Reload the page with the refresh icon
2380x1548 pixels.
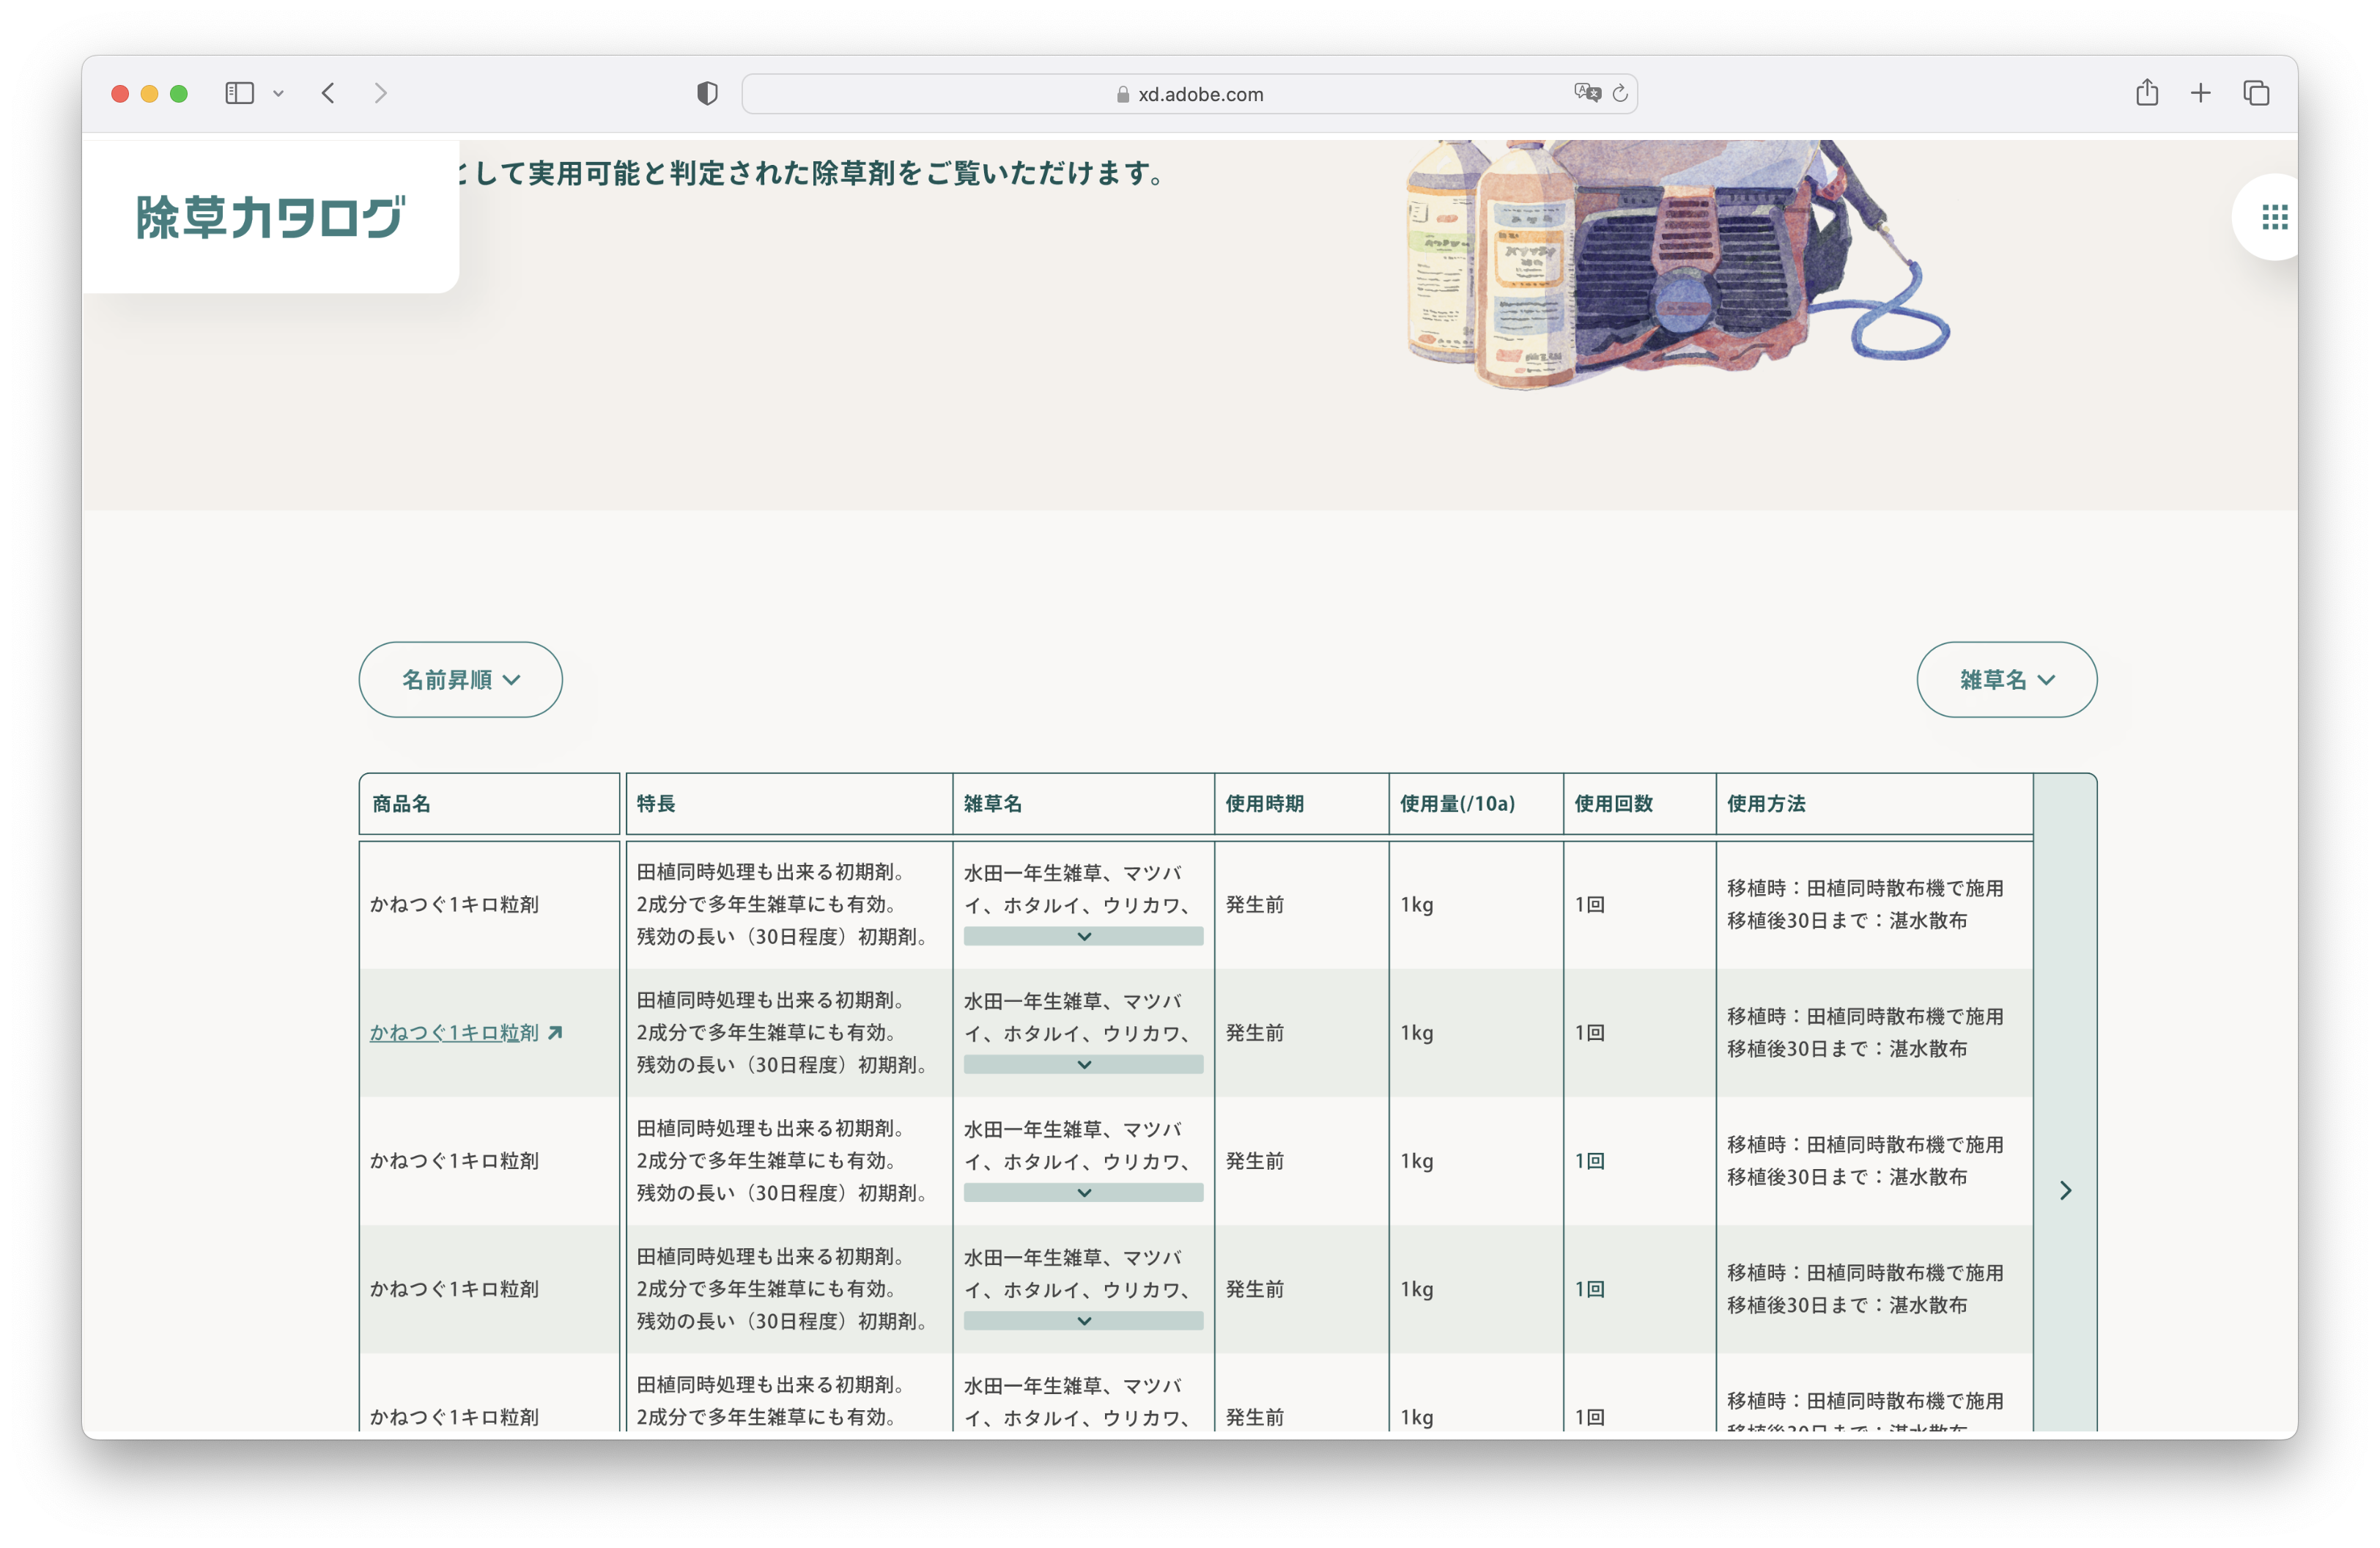[x=1620, y=93]
